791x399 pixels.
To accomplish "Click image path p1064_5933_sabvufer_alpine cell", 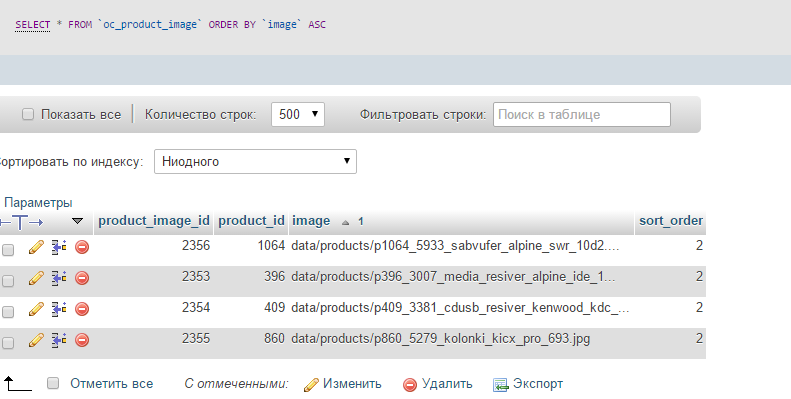I will 455,246.
